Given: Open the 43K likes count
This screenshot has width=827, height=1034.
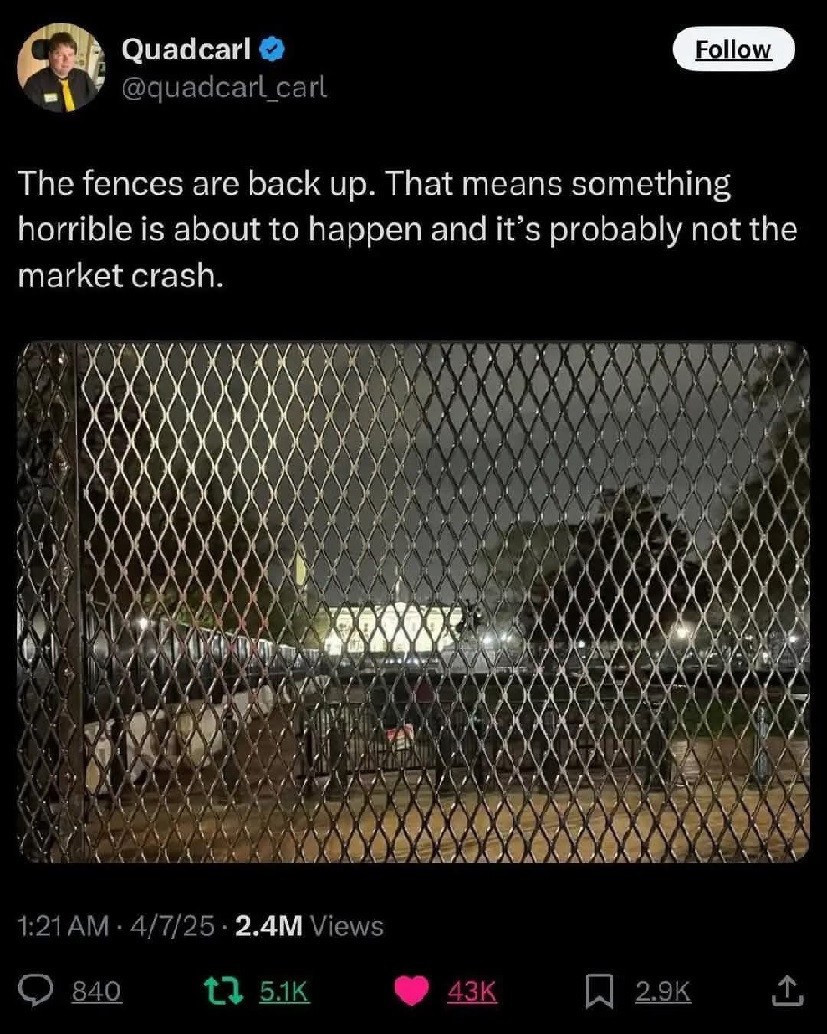Looking at the screenshot, I should point(472,991).
